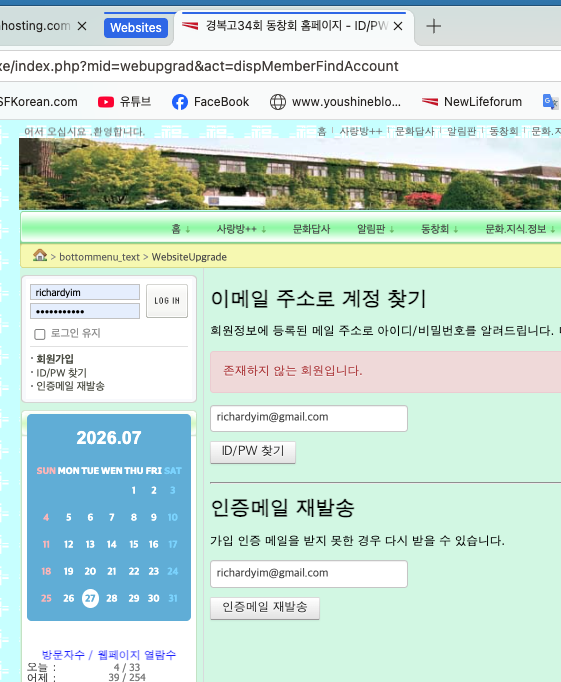Expand the 홈 menu in green navbar
Viewport: 561px width, 682px height.
pyautogui.click(x=180, y=229)
